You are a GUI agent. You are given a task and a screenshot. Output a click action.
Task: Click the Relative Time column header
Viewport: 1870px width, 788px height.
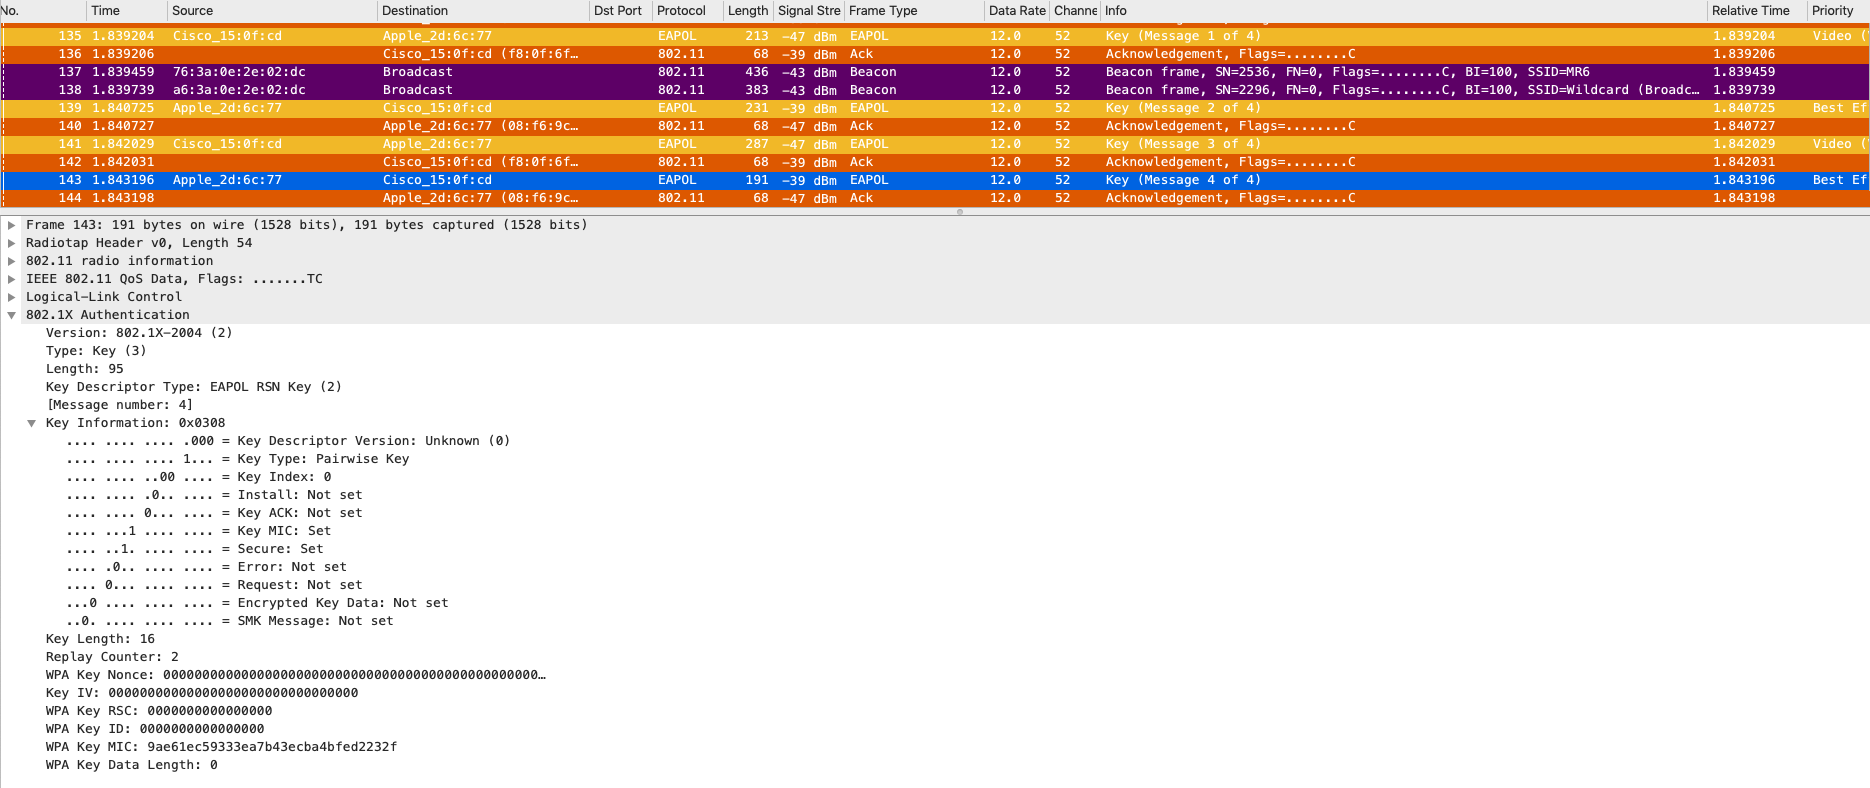tap(1750, 11)
